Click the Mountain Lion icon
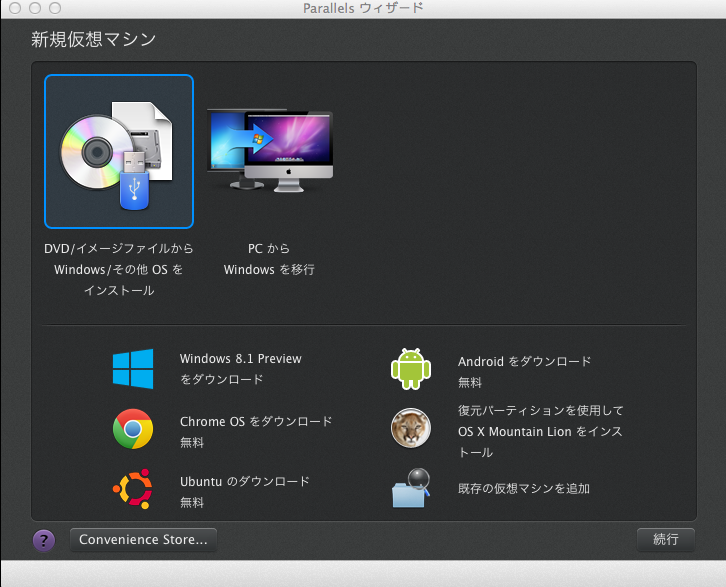 tap(411, 428)
